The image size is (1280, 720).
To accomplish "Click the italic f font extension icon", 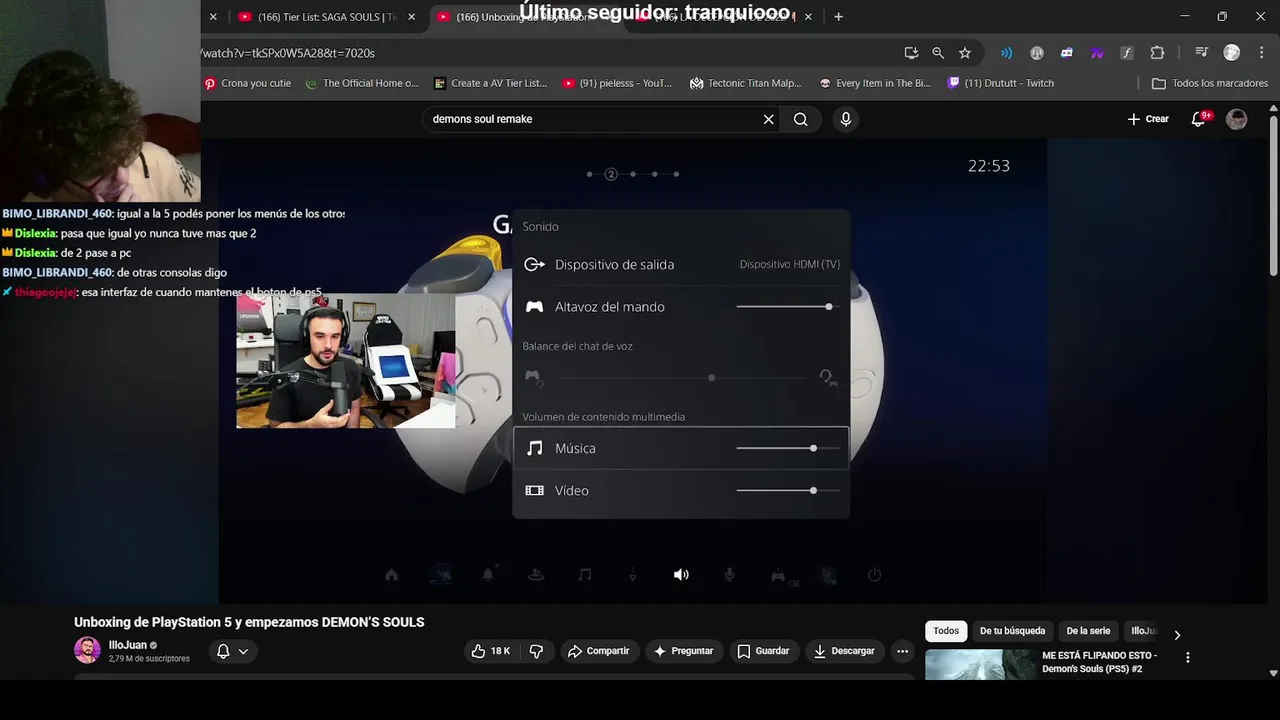I will tap(1127, 53).
